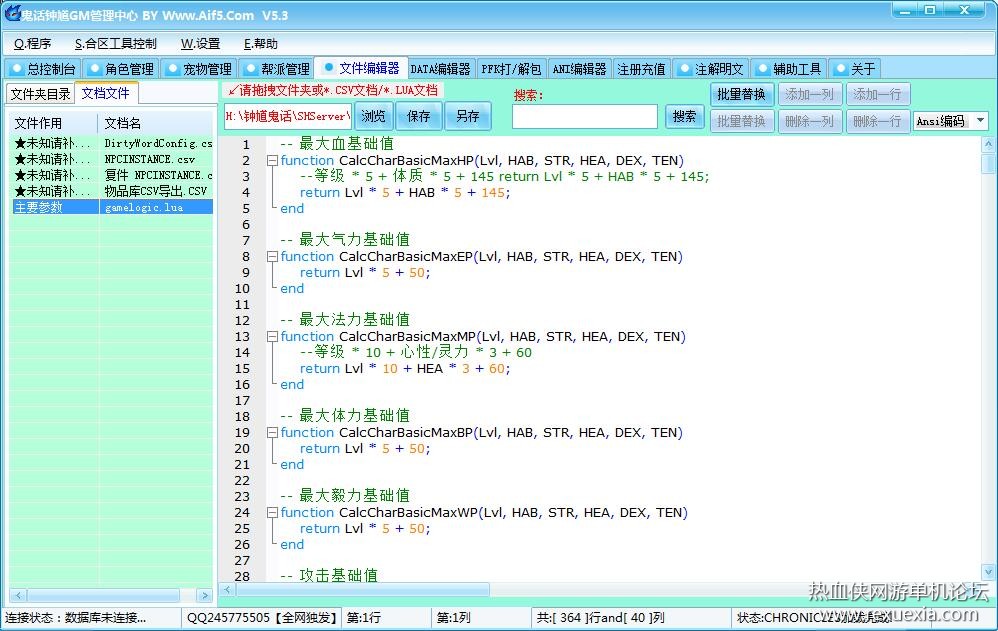Switch to the 注解明文 tab

pos(711,69)
